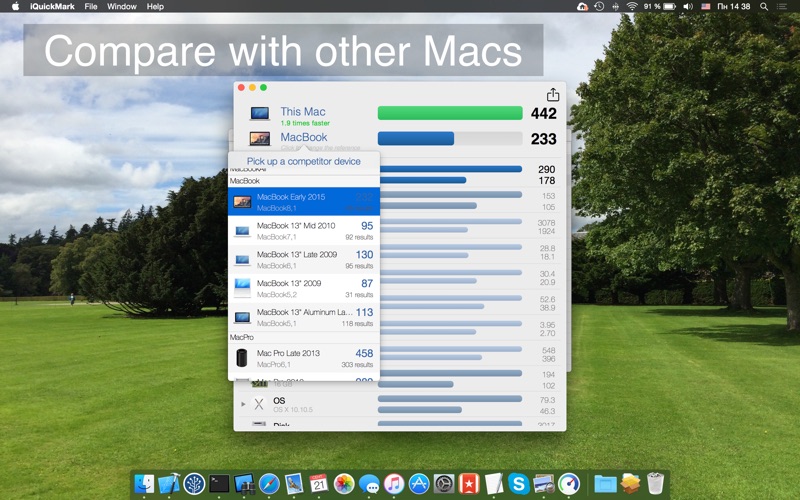Open the blue folder stack in Dock
800x500 pixels.
606,483
